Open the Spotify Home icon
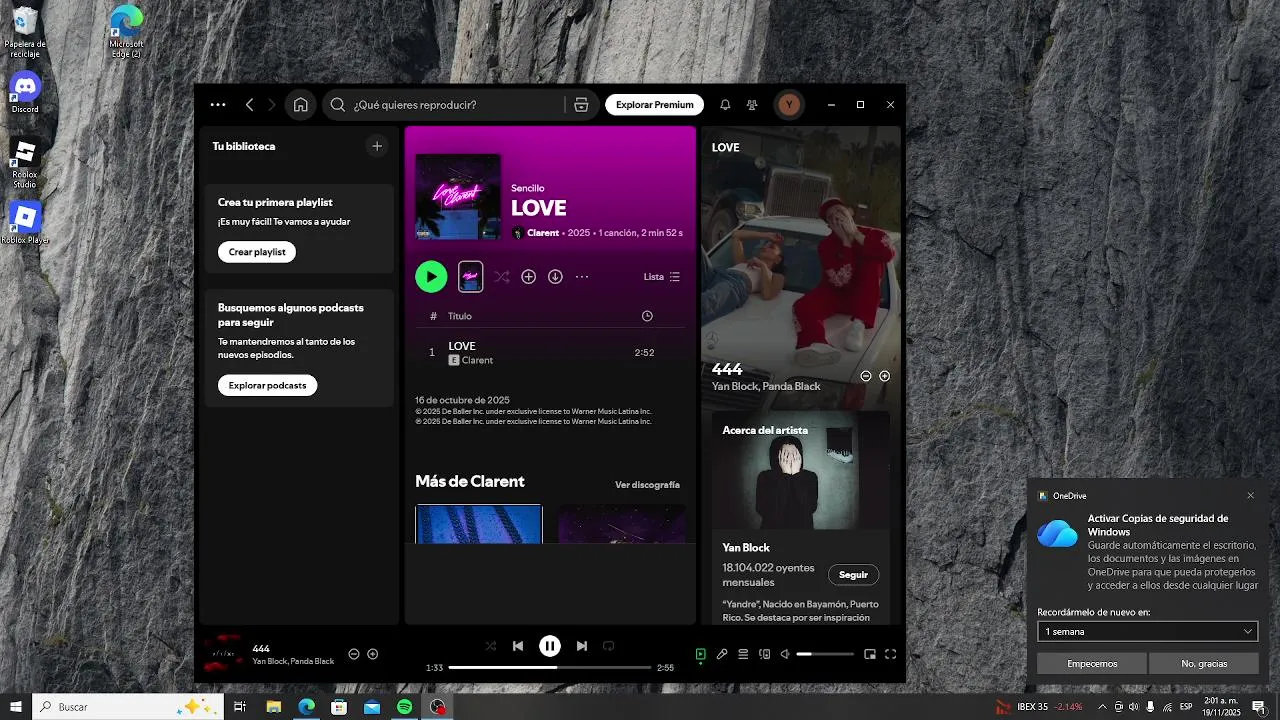Screen dimensions: 1280x720 300,105
